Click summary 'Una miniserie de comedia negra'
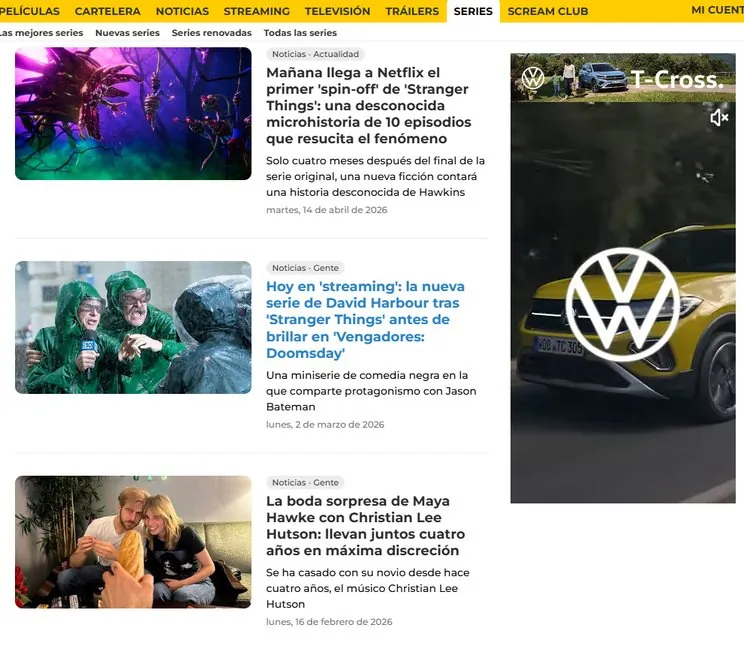This screenshot has width=744, height=649. point(371,391)
